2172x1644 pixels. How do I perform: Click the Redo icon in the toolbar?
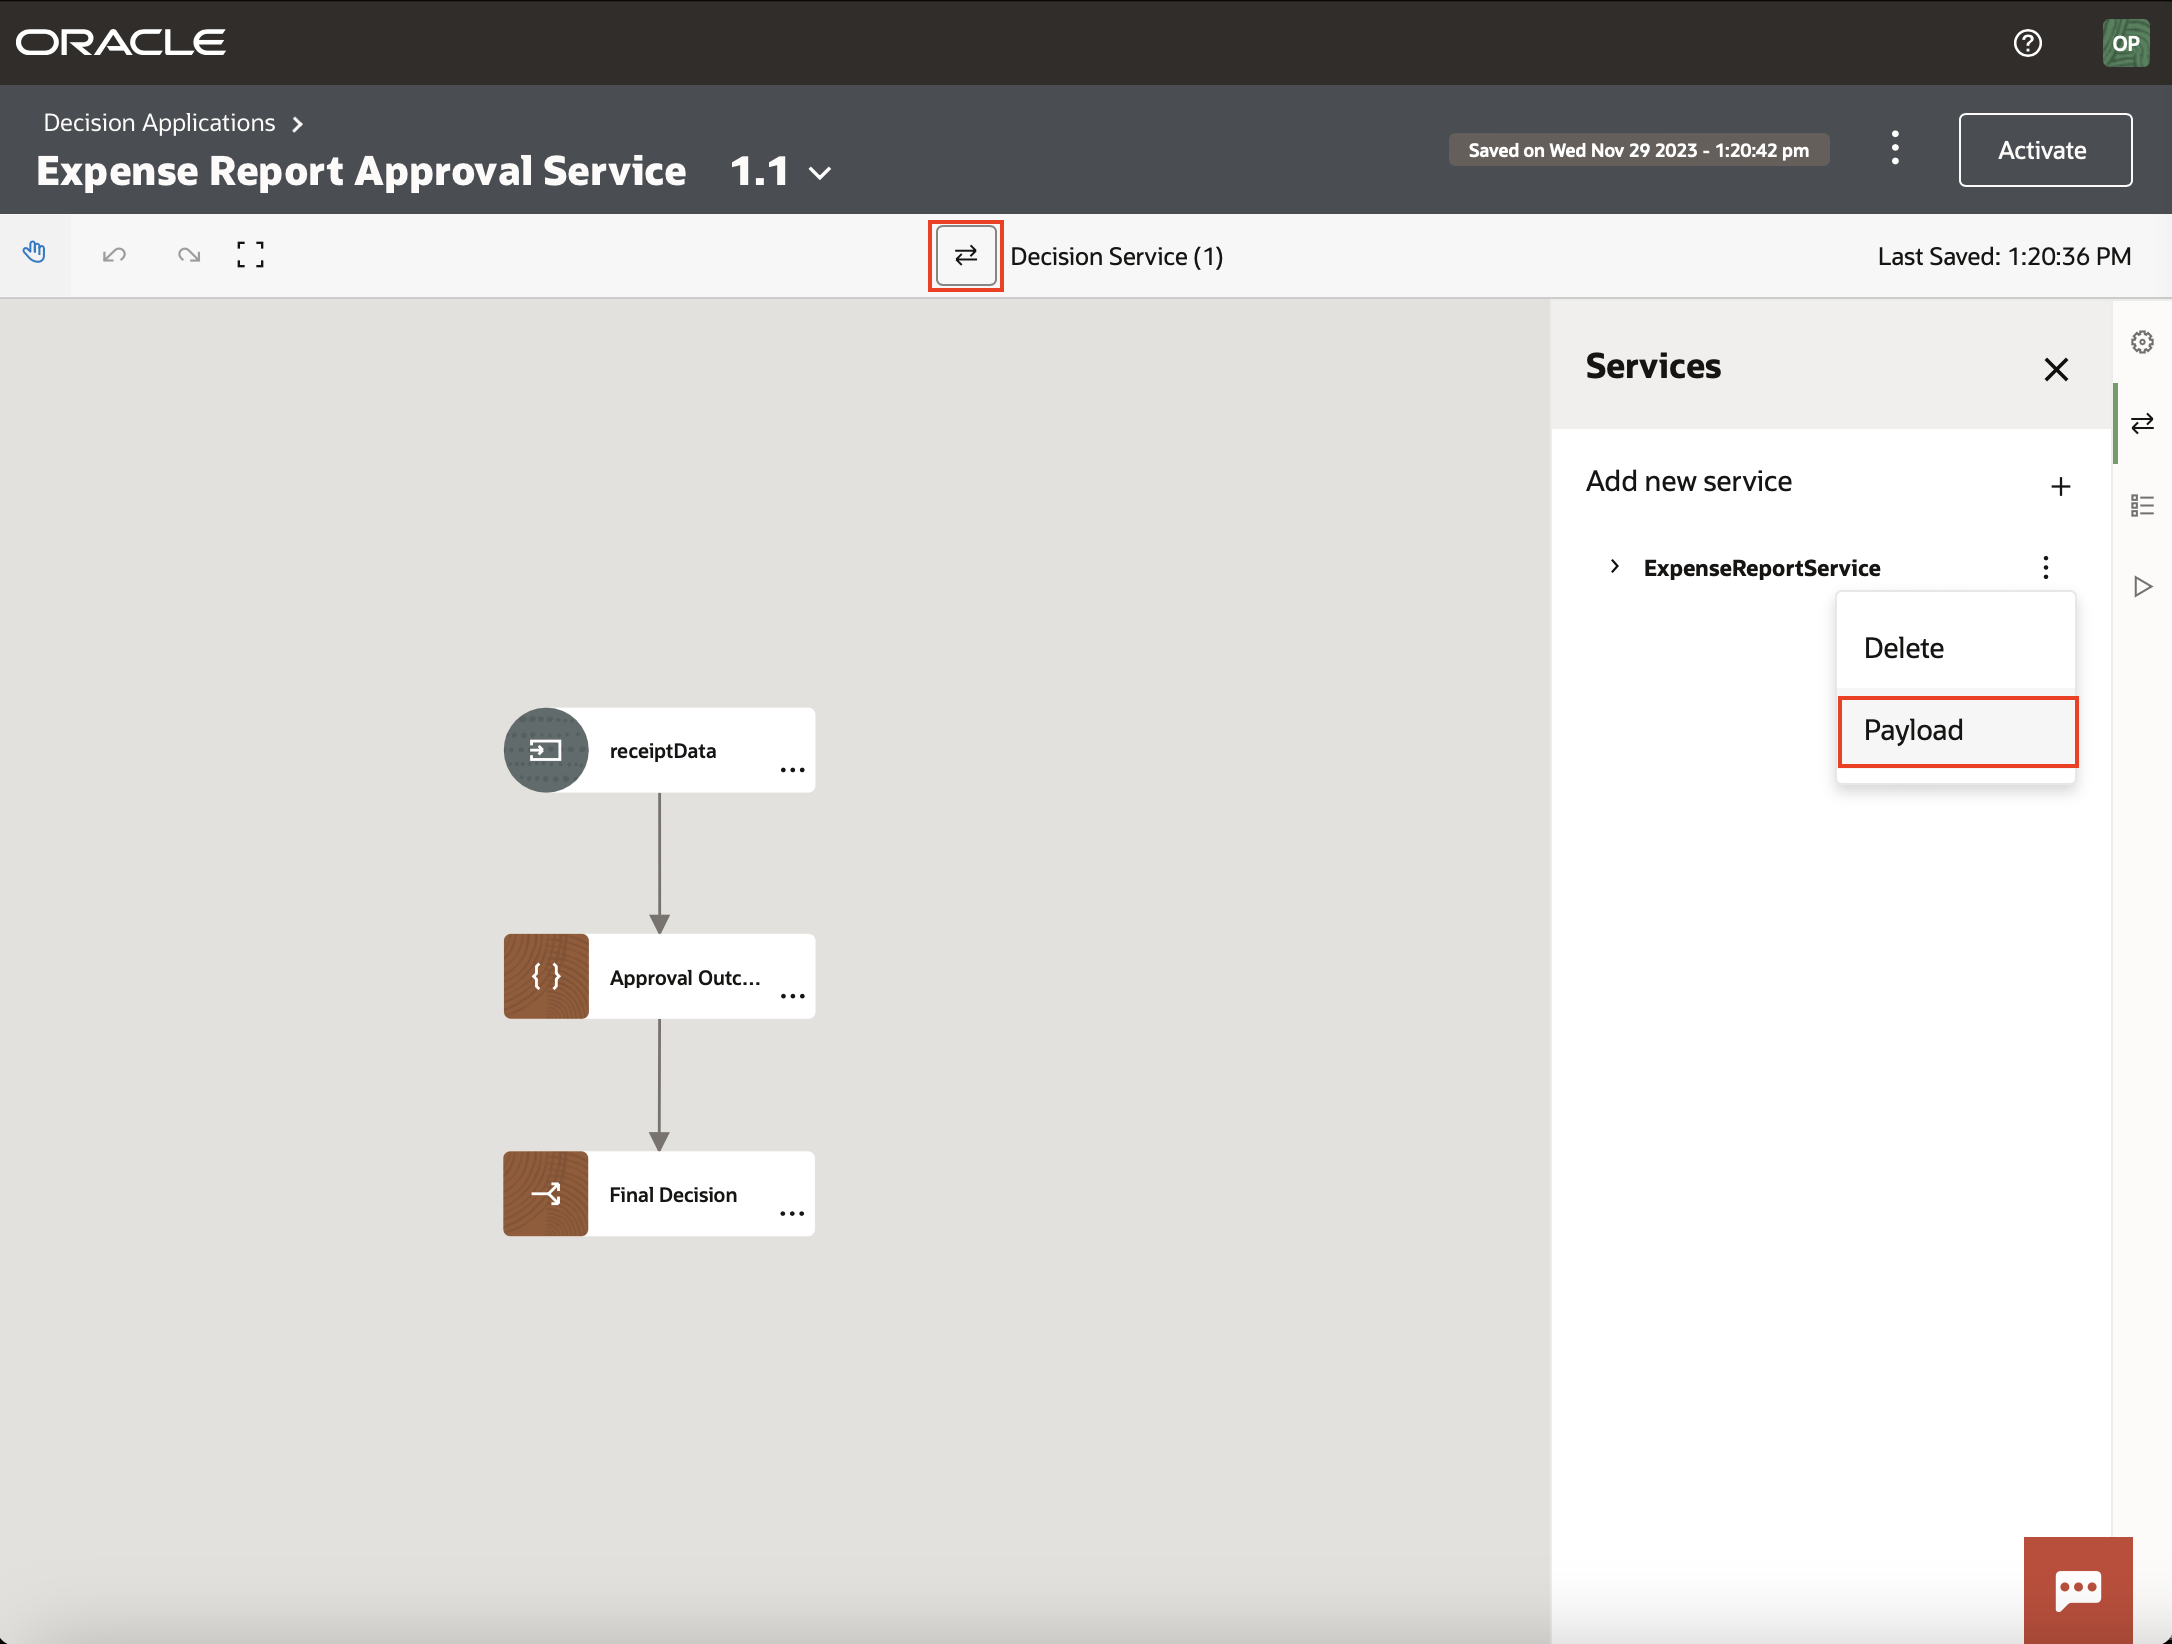[x=188, y=255]
